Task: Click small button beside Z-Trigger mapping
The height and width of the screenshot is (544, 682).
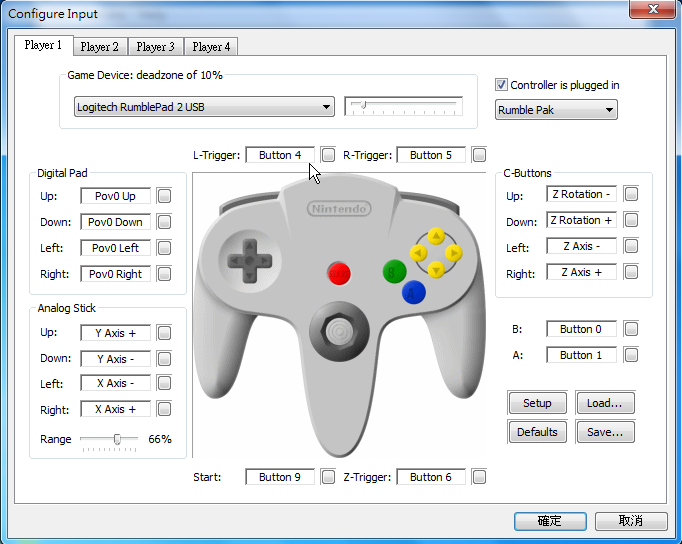Action: pos(479,477)
